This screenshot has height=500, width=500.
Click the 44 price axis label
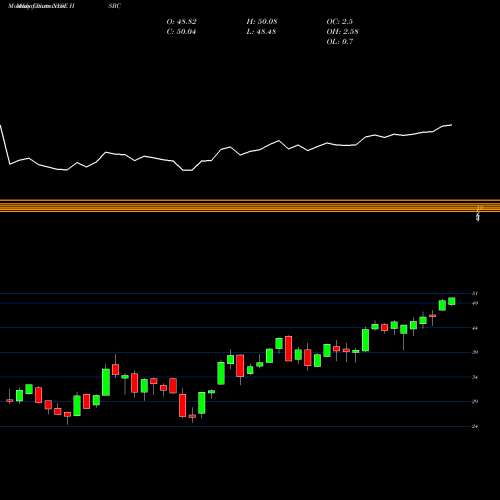(475, 328)
